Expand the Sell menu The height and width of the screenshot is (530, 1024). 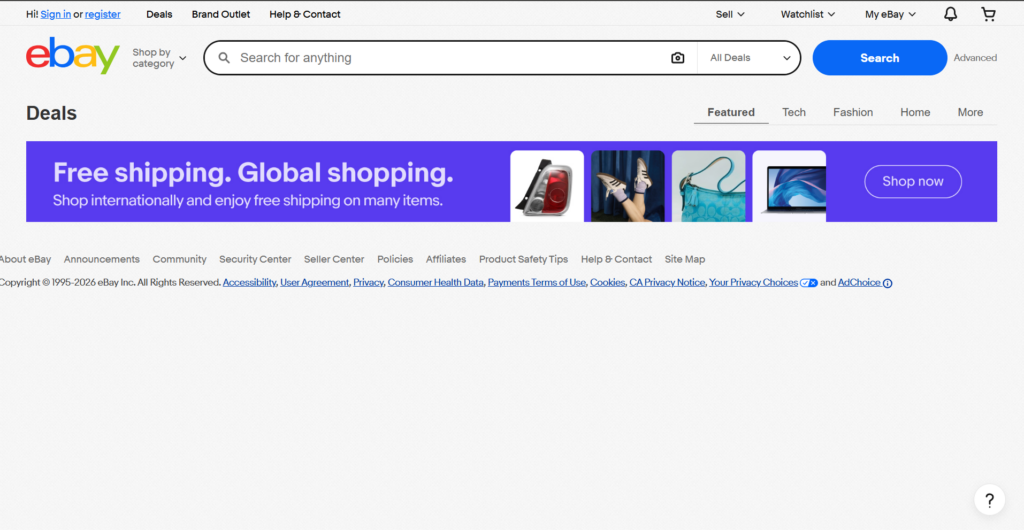click(730, 14)
